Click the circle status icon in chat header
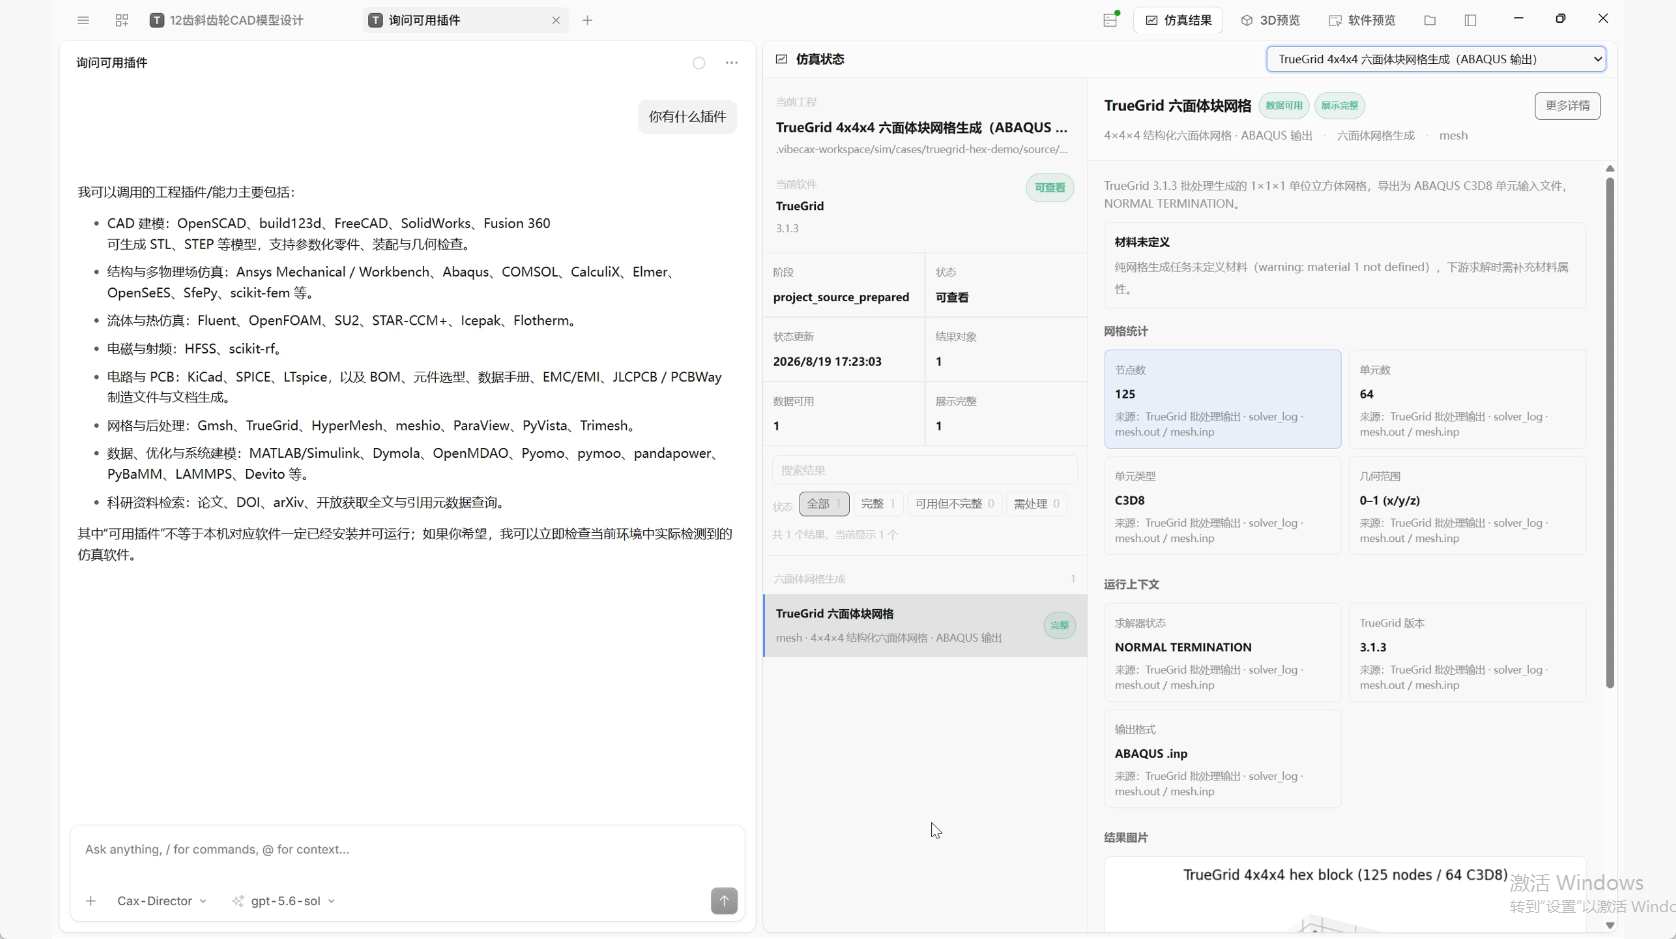This screenshot has height=939, width=1676. [x=699, y=63]
